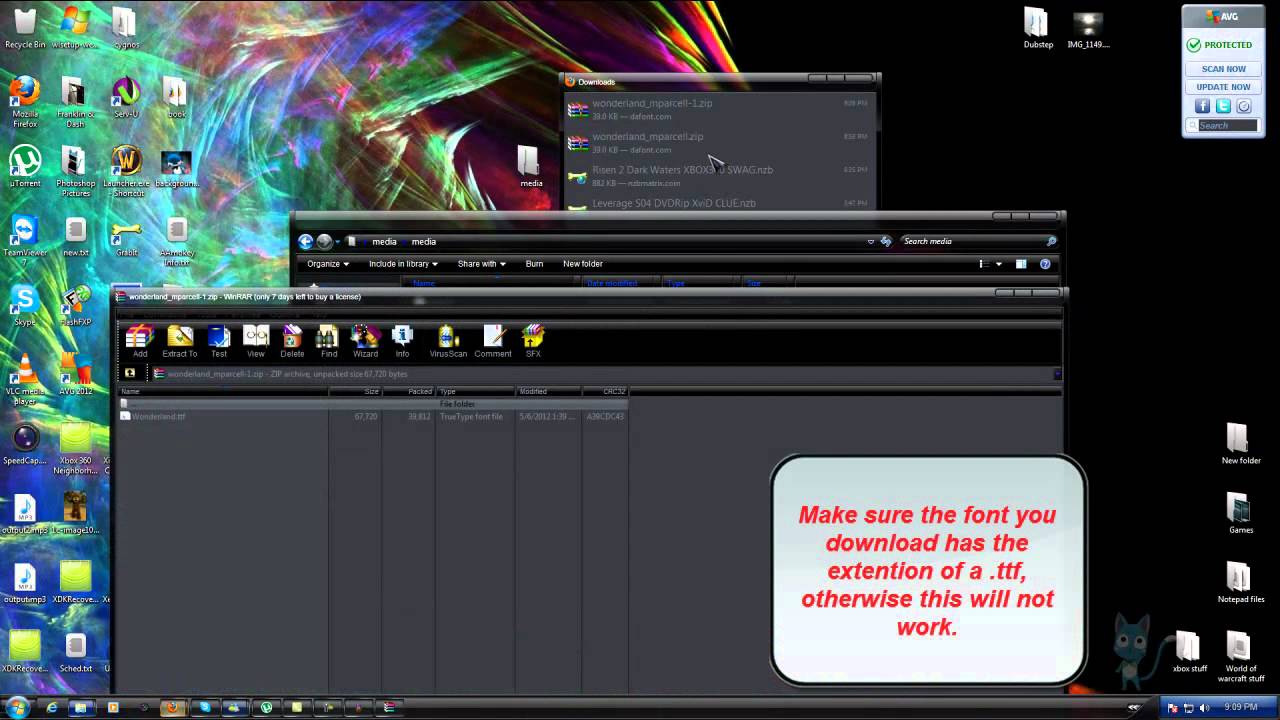Screen dimensions: 1280x720
Task: Click the Delete icon in WinRAR toolbar
Action: (292, 341)
